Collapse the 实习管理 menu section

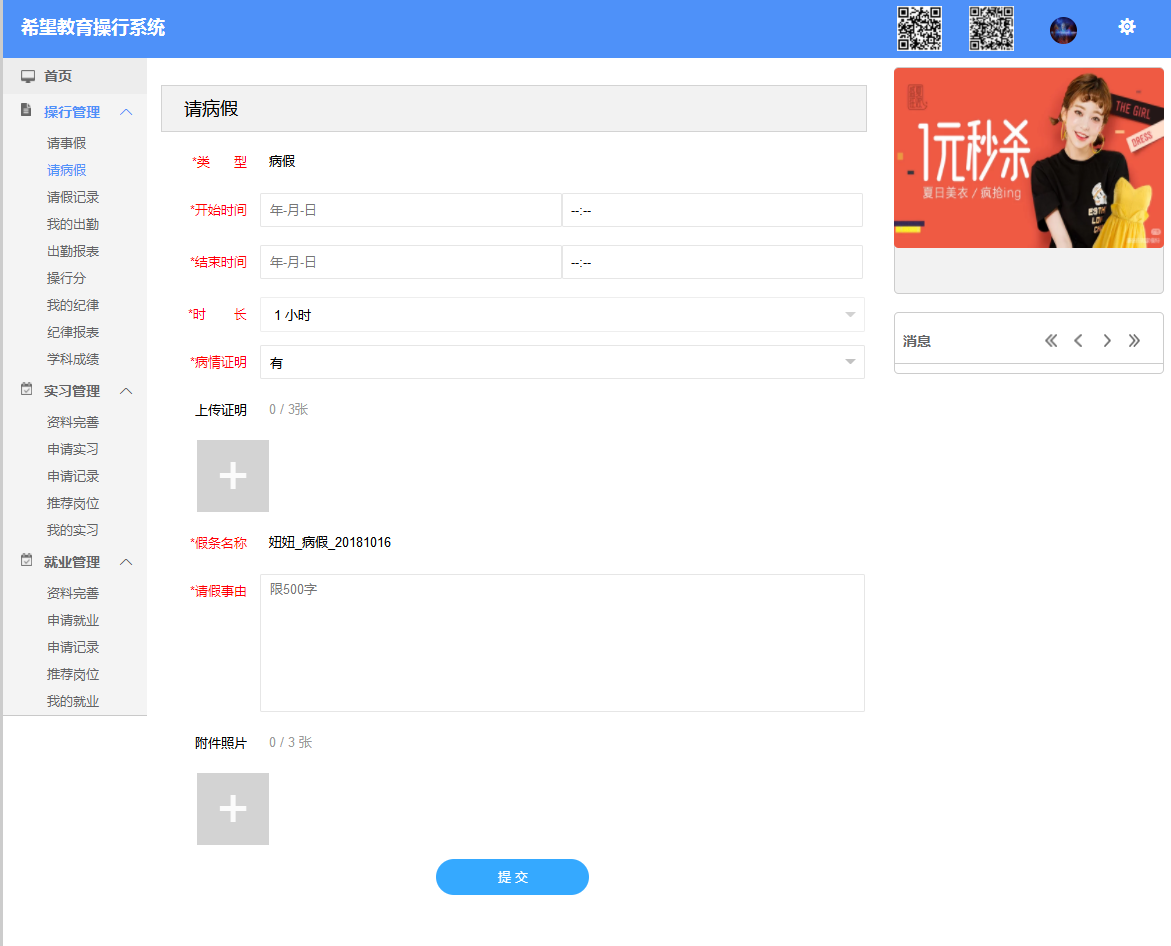(x=126, y=391)
